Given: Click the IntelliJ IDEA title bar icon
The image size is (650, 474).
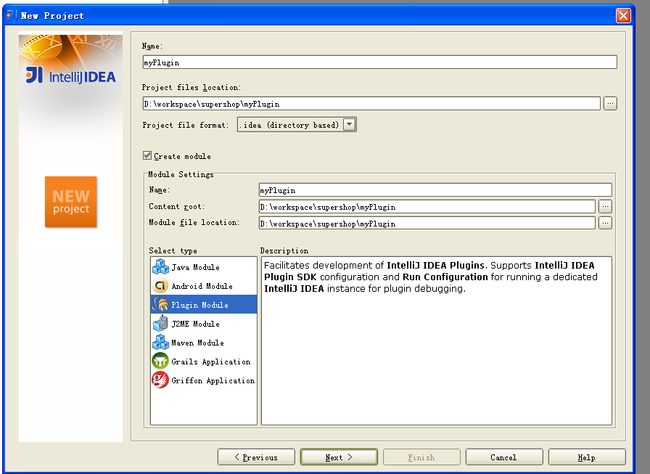Looking at the screenshot, I should point(11,15).
